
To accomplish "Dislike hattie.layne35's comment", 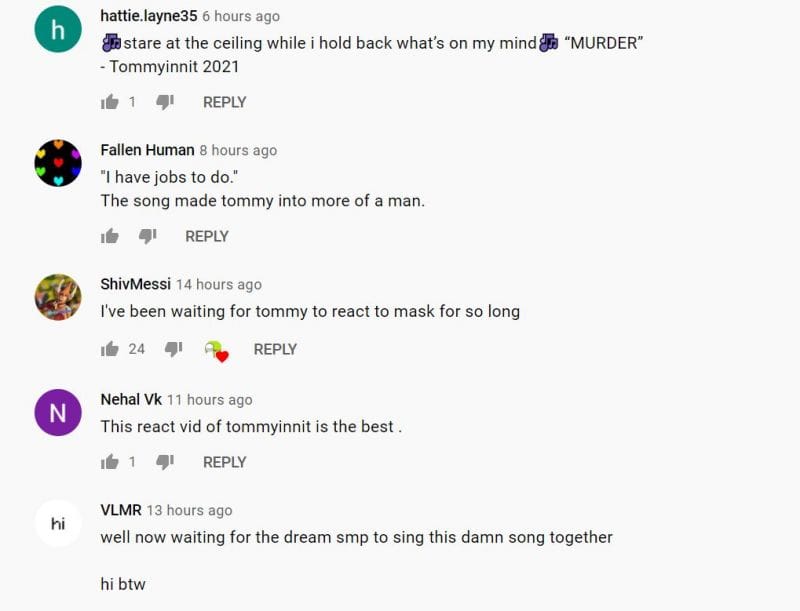I will [x=165, y=101].
